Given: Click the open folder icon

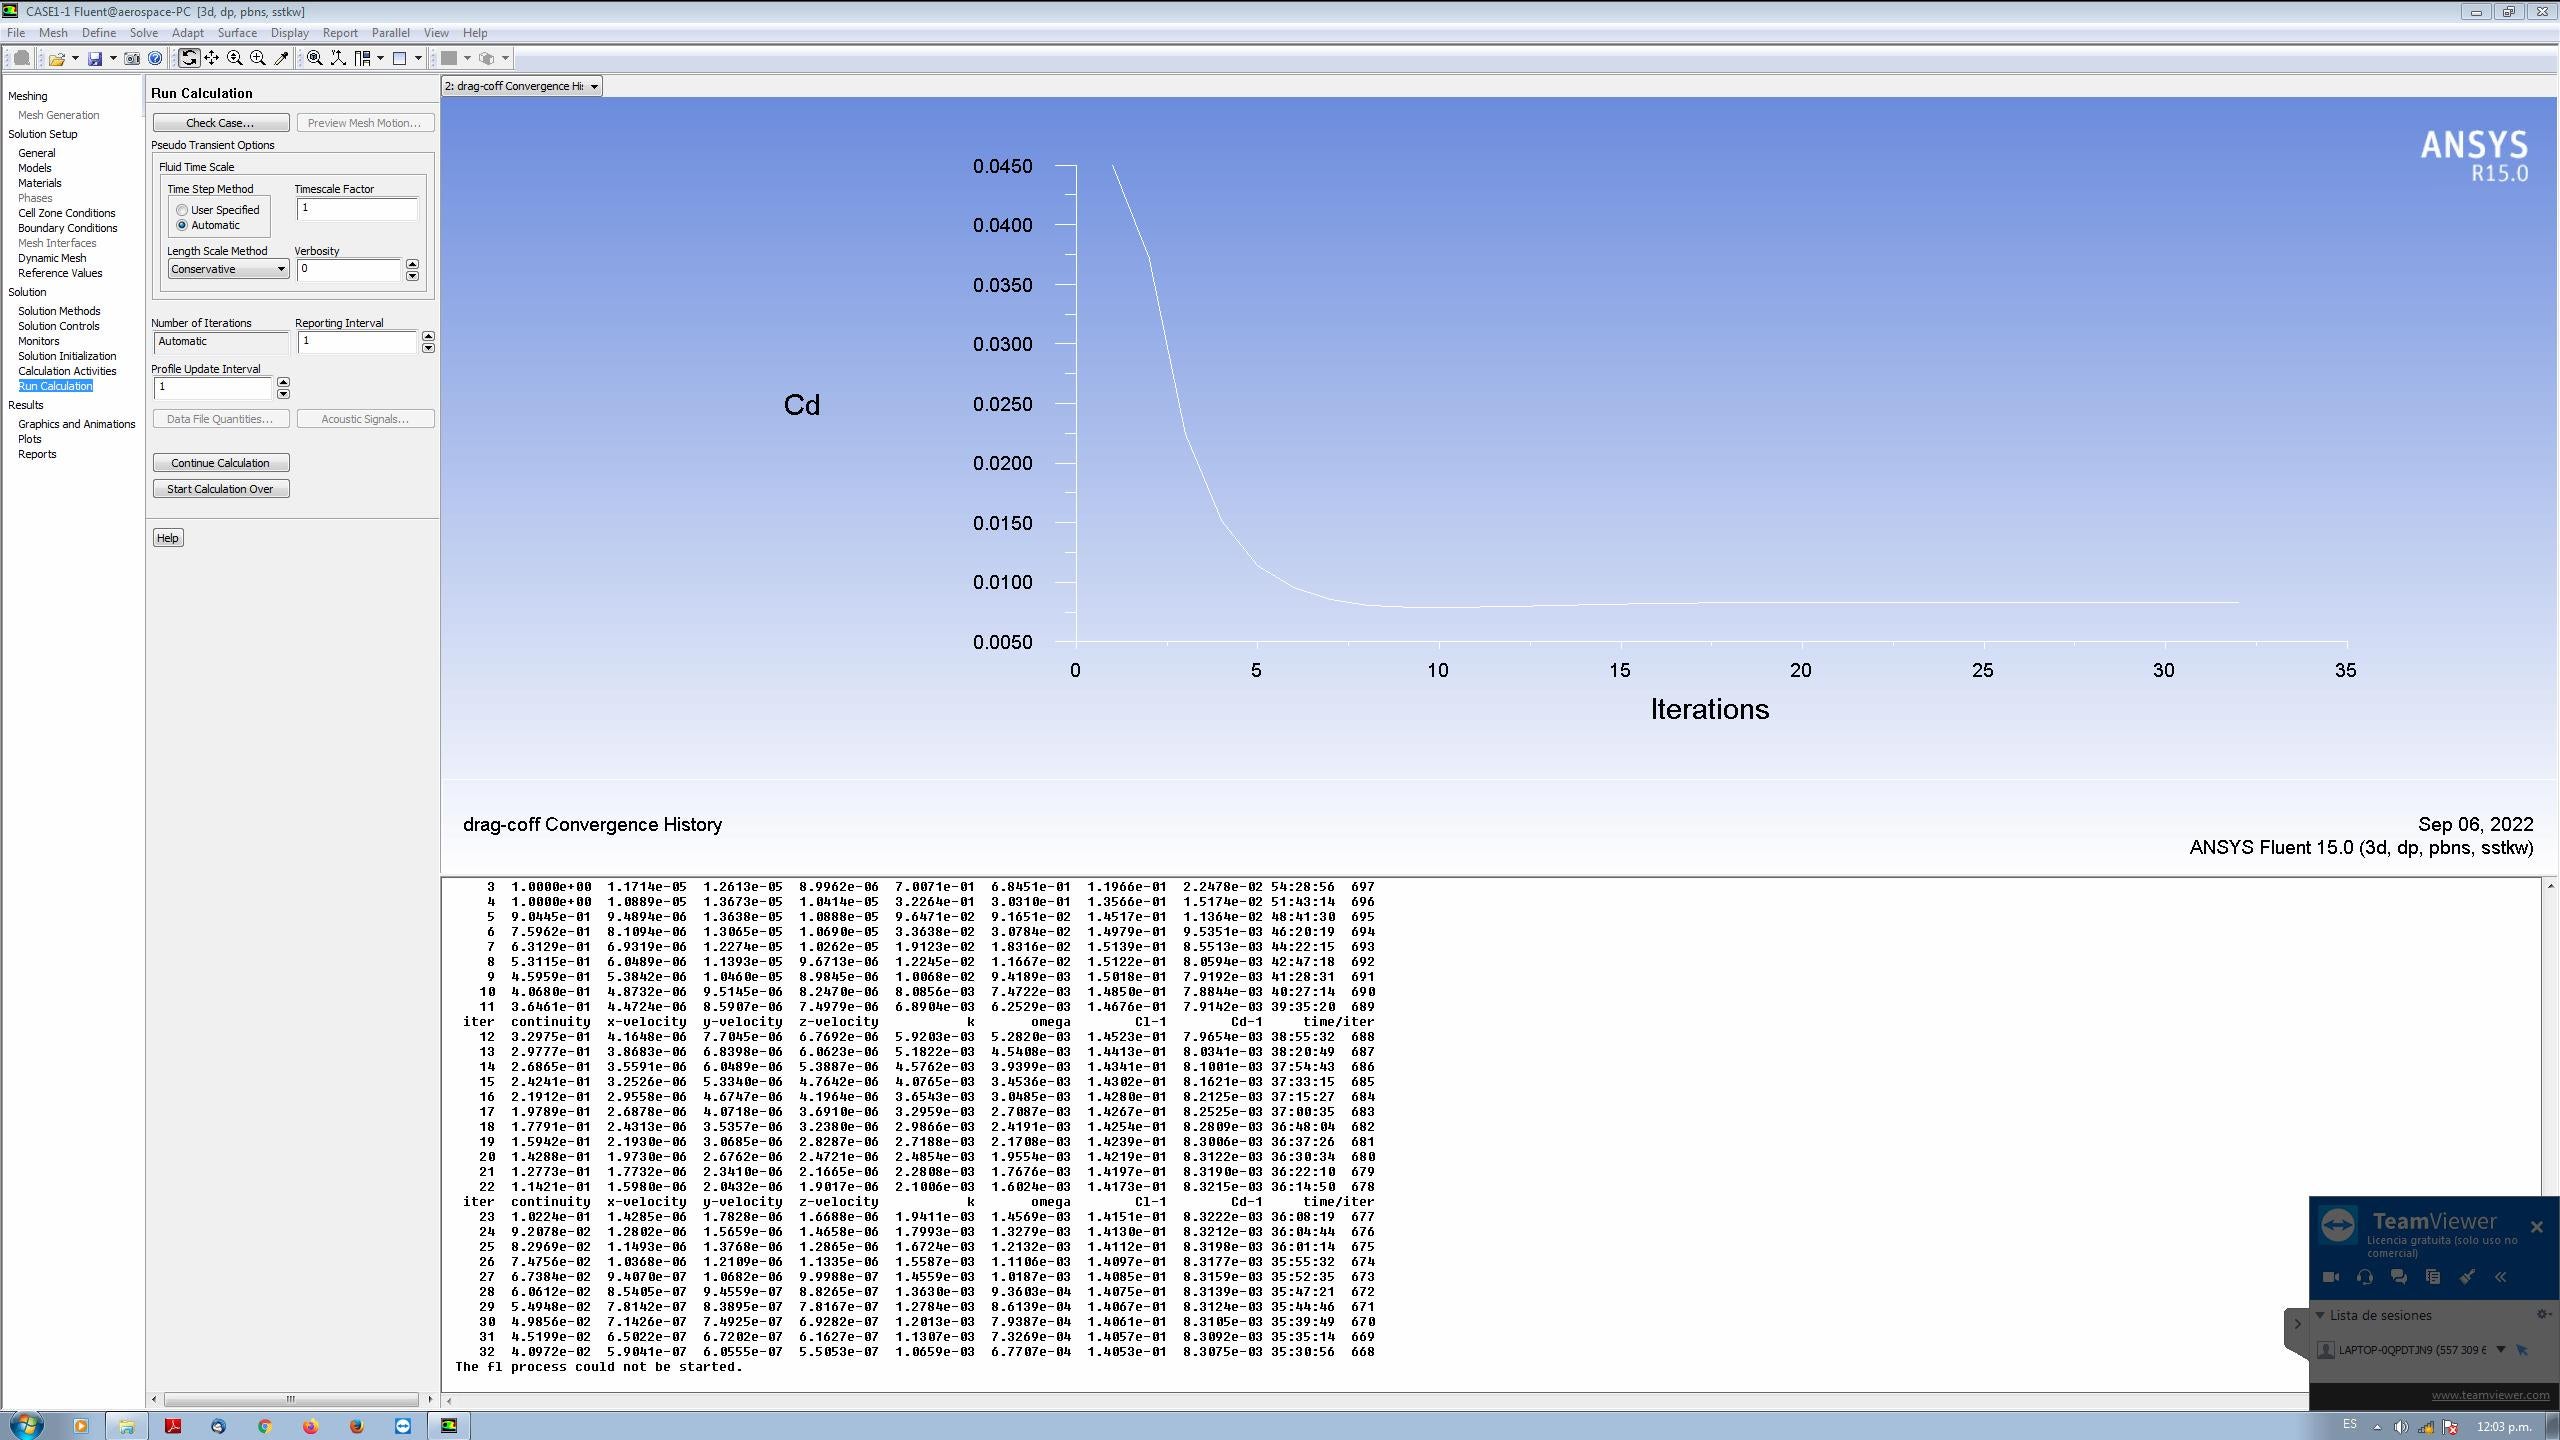Looking at the screenshot, I should [x=57, y=58].
